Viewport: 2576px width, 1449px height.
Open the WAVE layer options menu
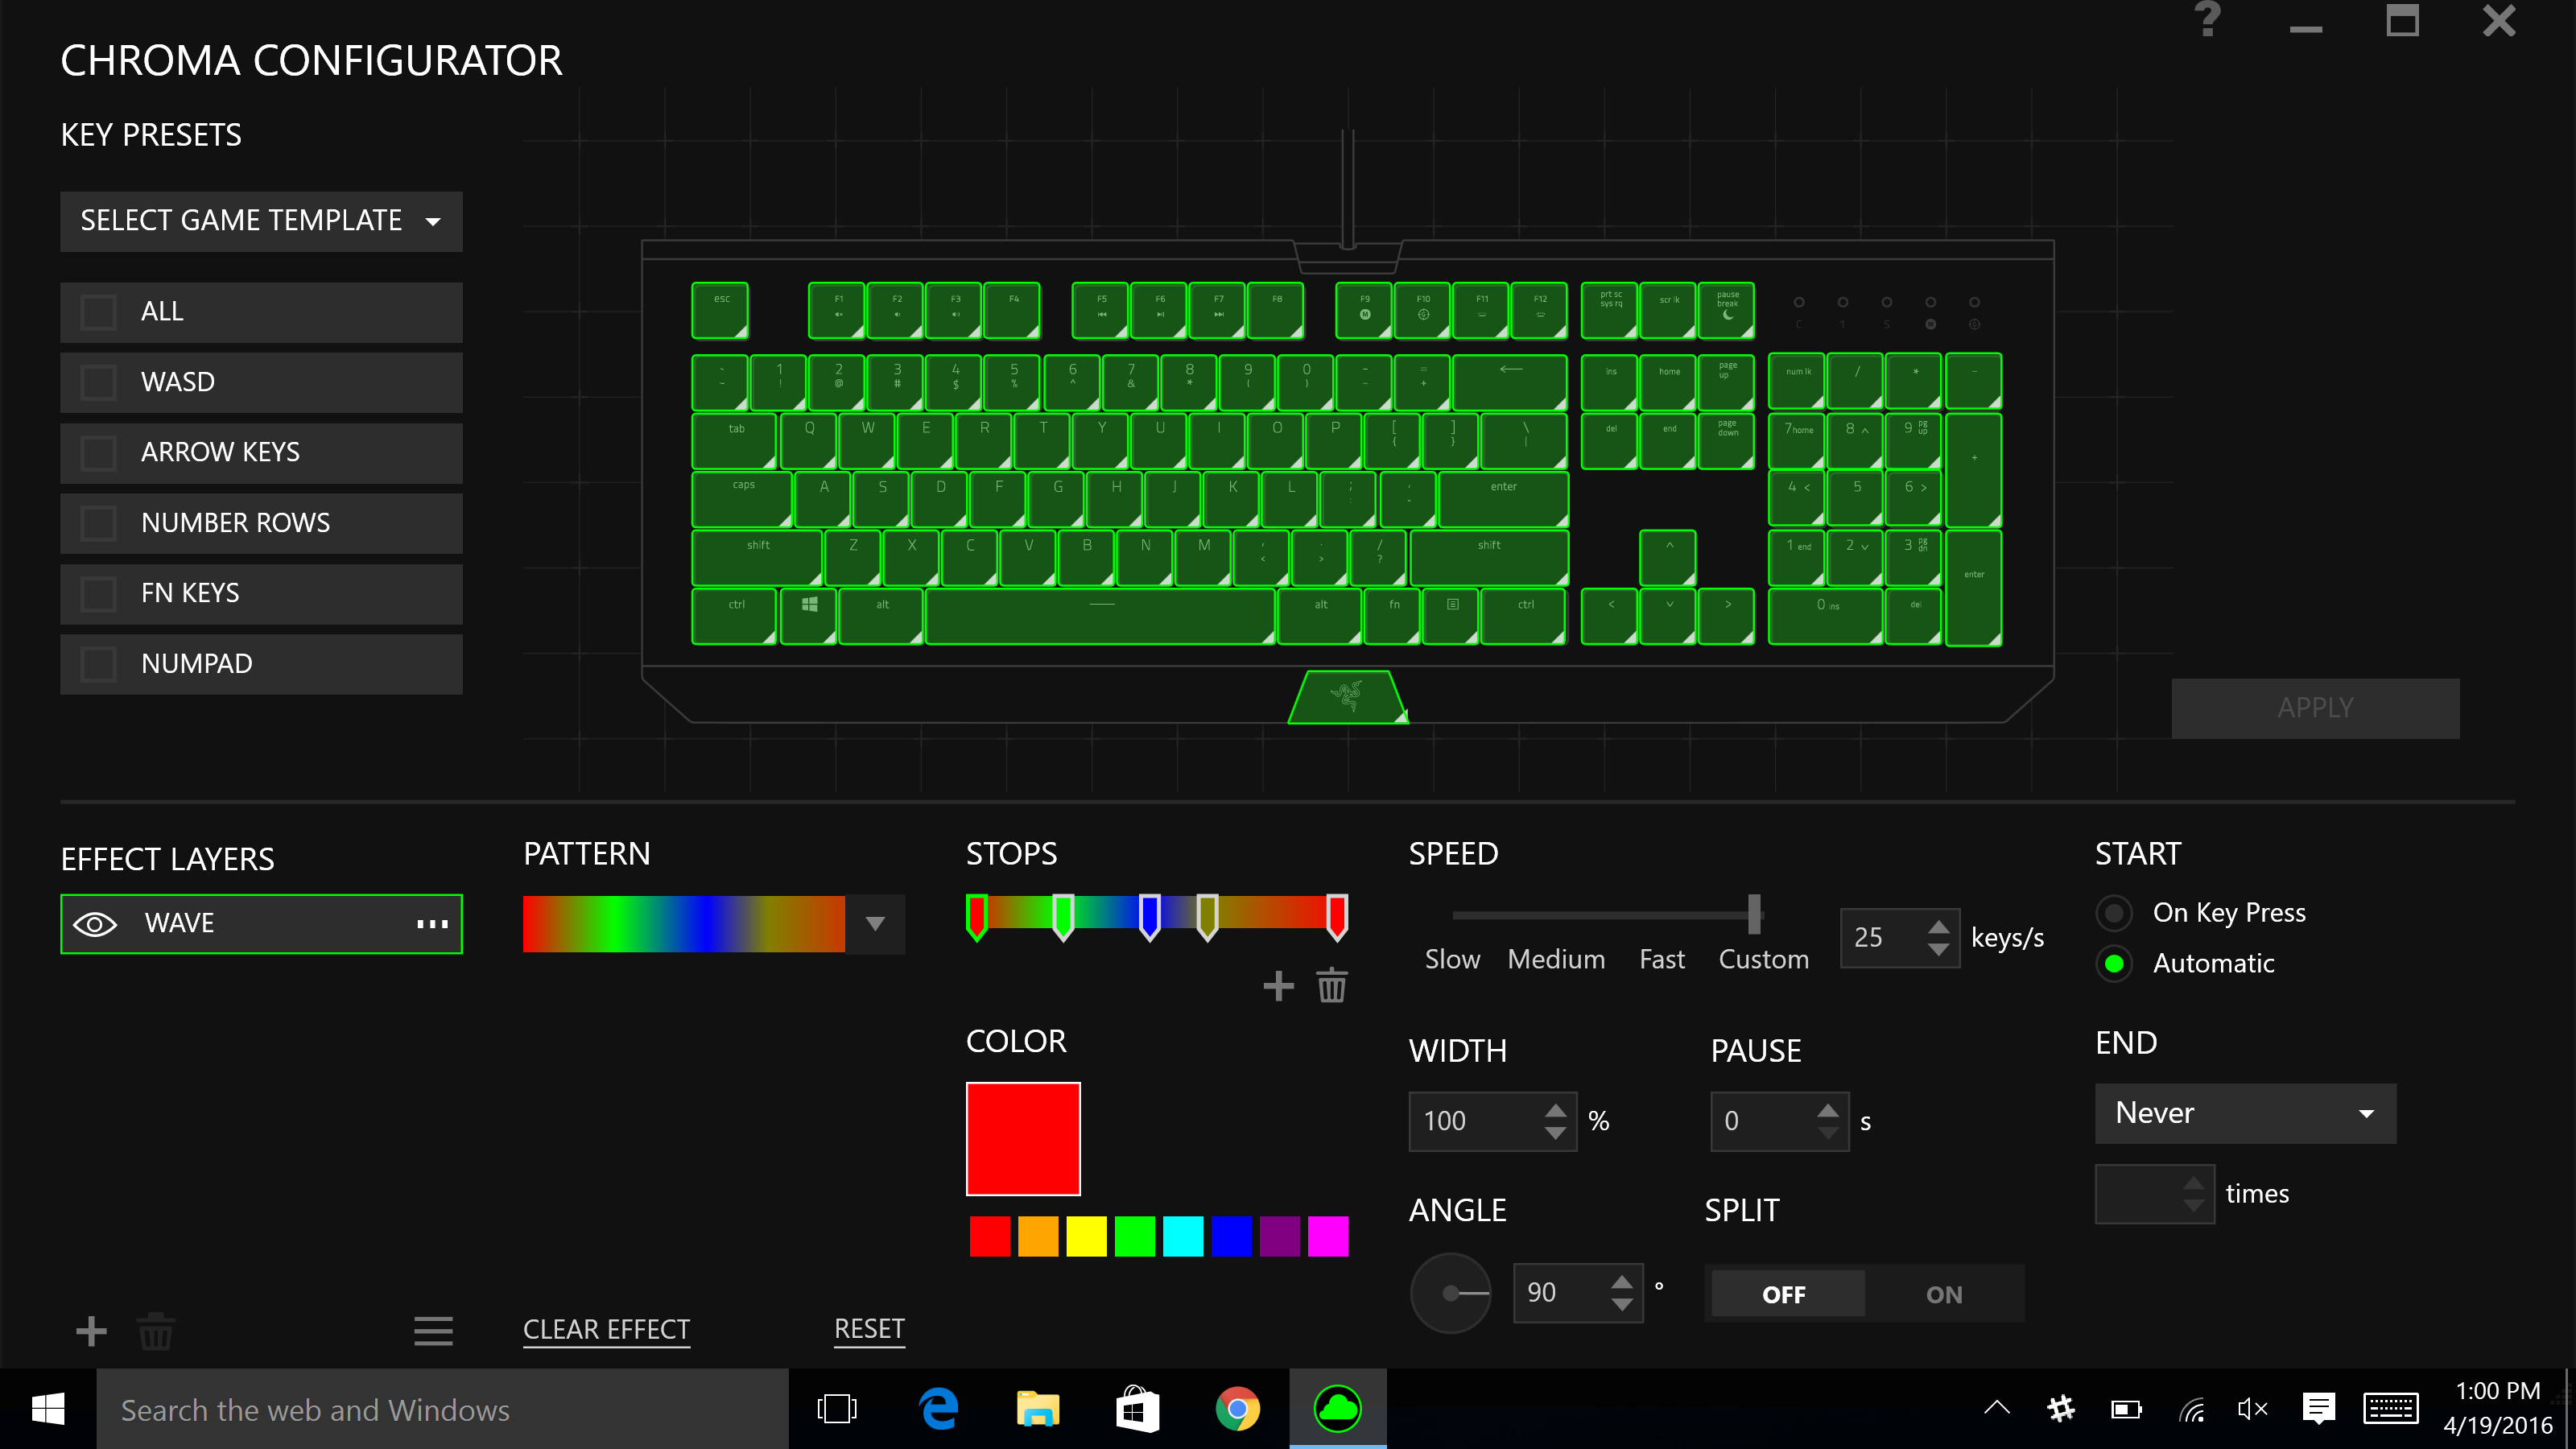[432, 923]
